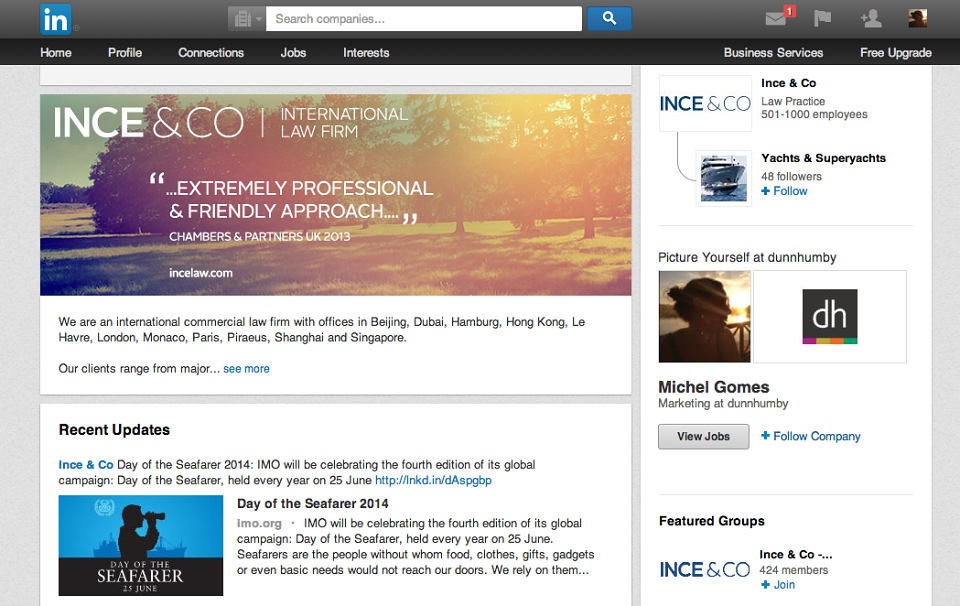Click the Yachts & Superyachts boat thumbnail

tap(724, 178)
